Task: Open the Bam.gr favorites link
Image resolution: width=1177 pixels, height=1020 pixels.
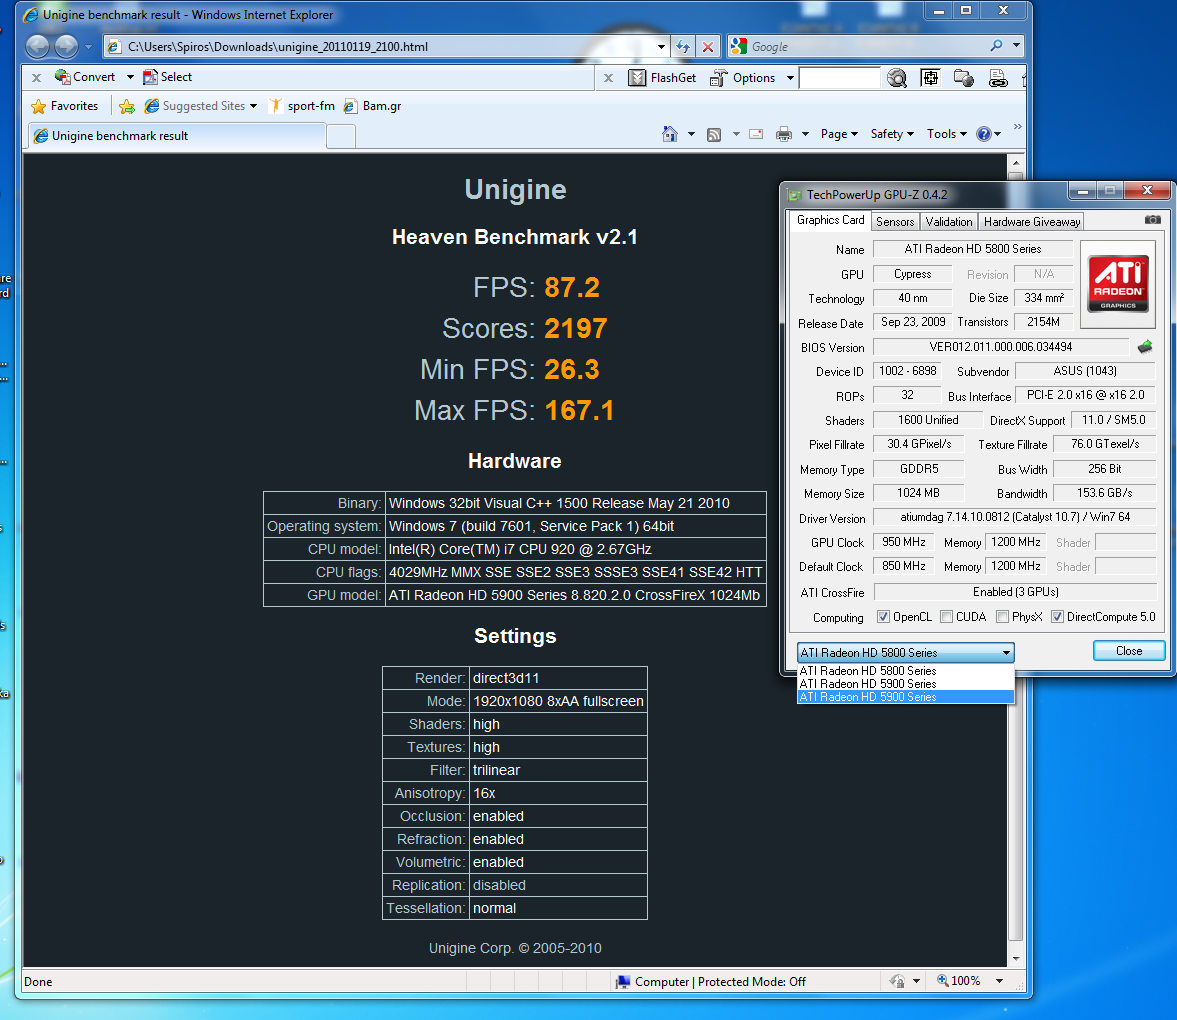Action: (x=372, y=106)
